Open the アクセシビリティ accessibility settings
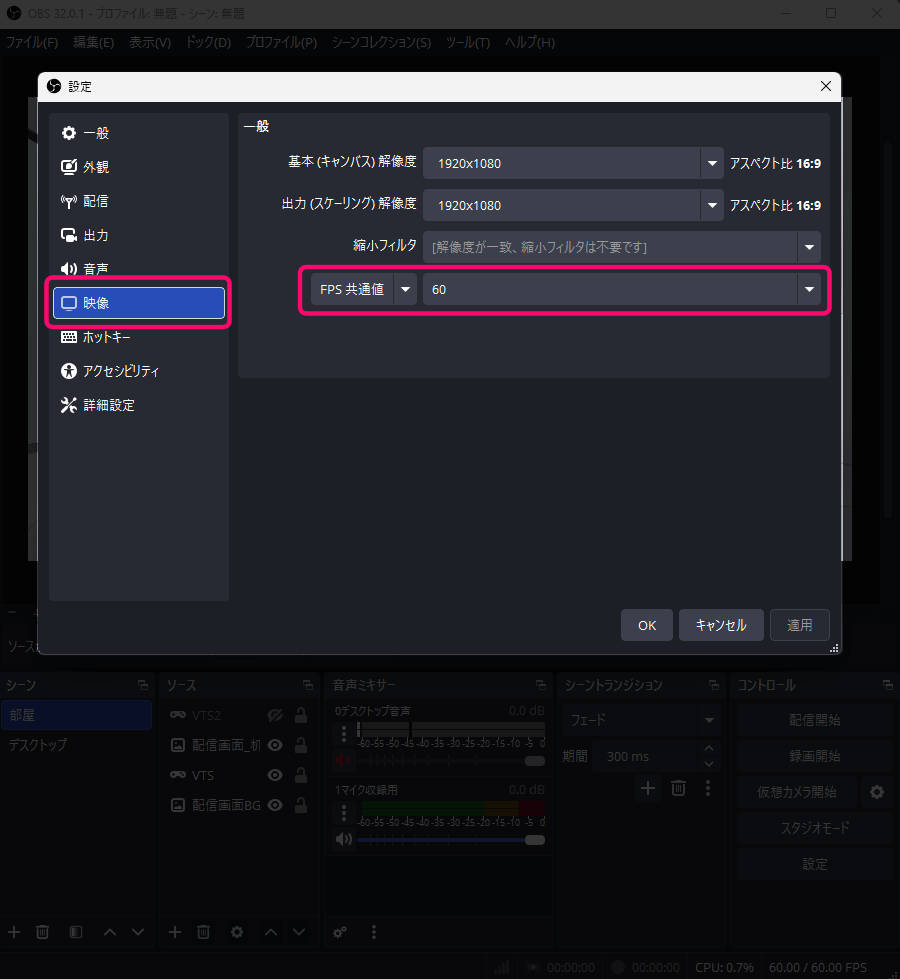The image size is (900, 979). [120, 371]
